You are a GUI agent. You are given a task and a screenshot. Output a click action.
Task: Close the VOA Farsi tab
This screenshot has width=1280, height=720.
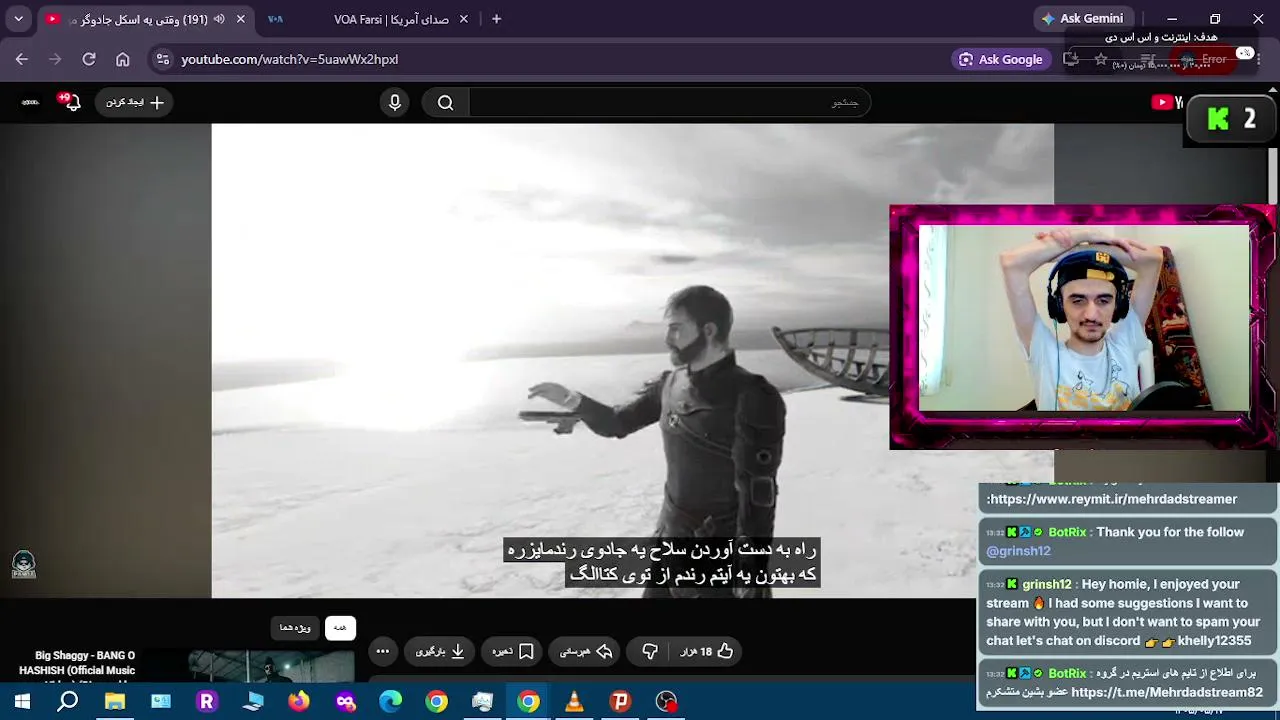tap(465, 19)
